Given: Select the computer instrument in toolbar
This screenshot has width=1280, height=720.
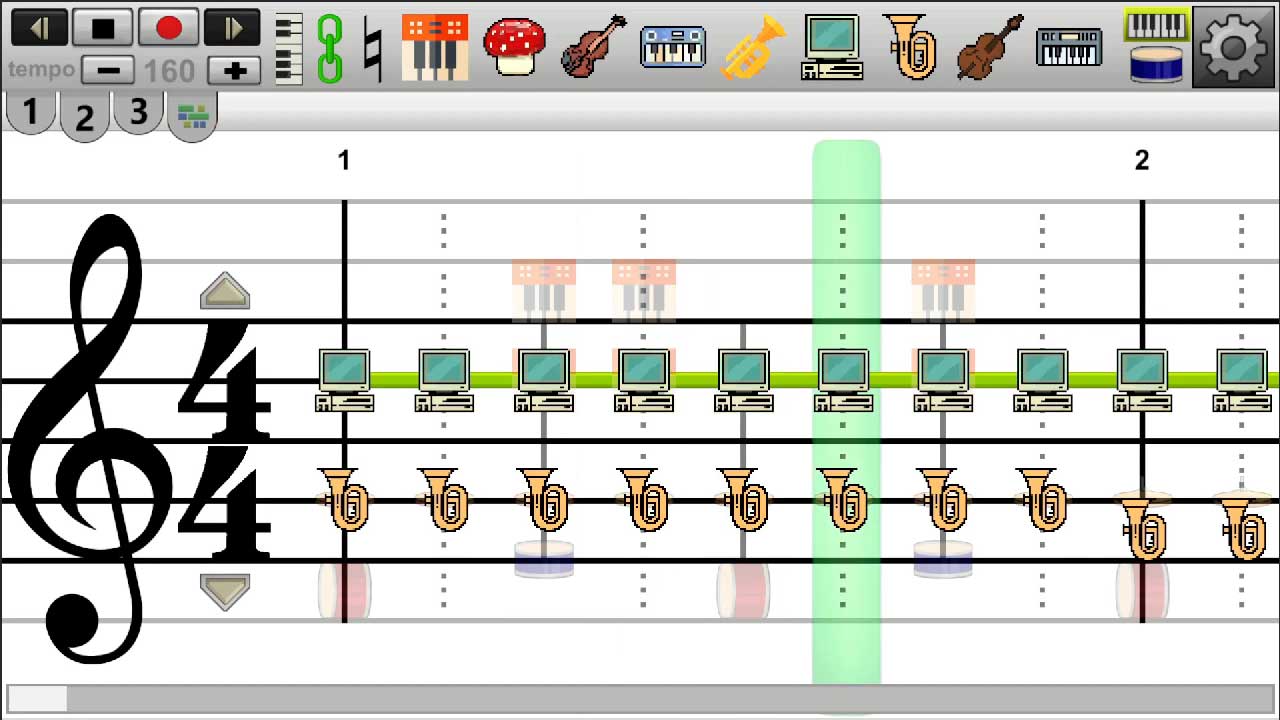Looking at the screenshot, I should pos(832,47).
